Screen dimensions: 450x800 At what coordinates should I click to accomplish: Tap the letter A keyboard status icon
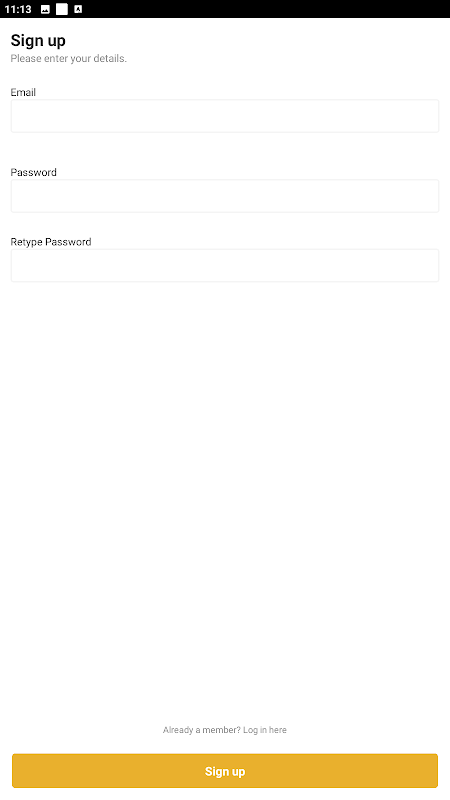78,9
